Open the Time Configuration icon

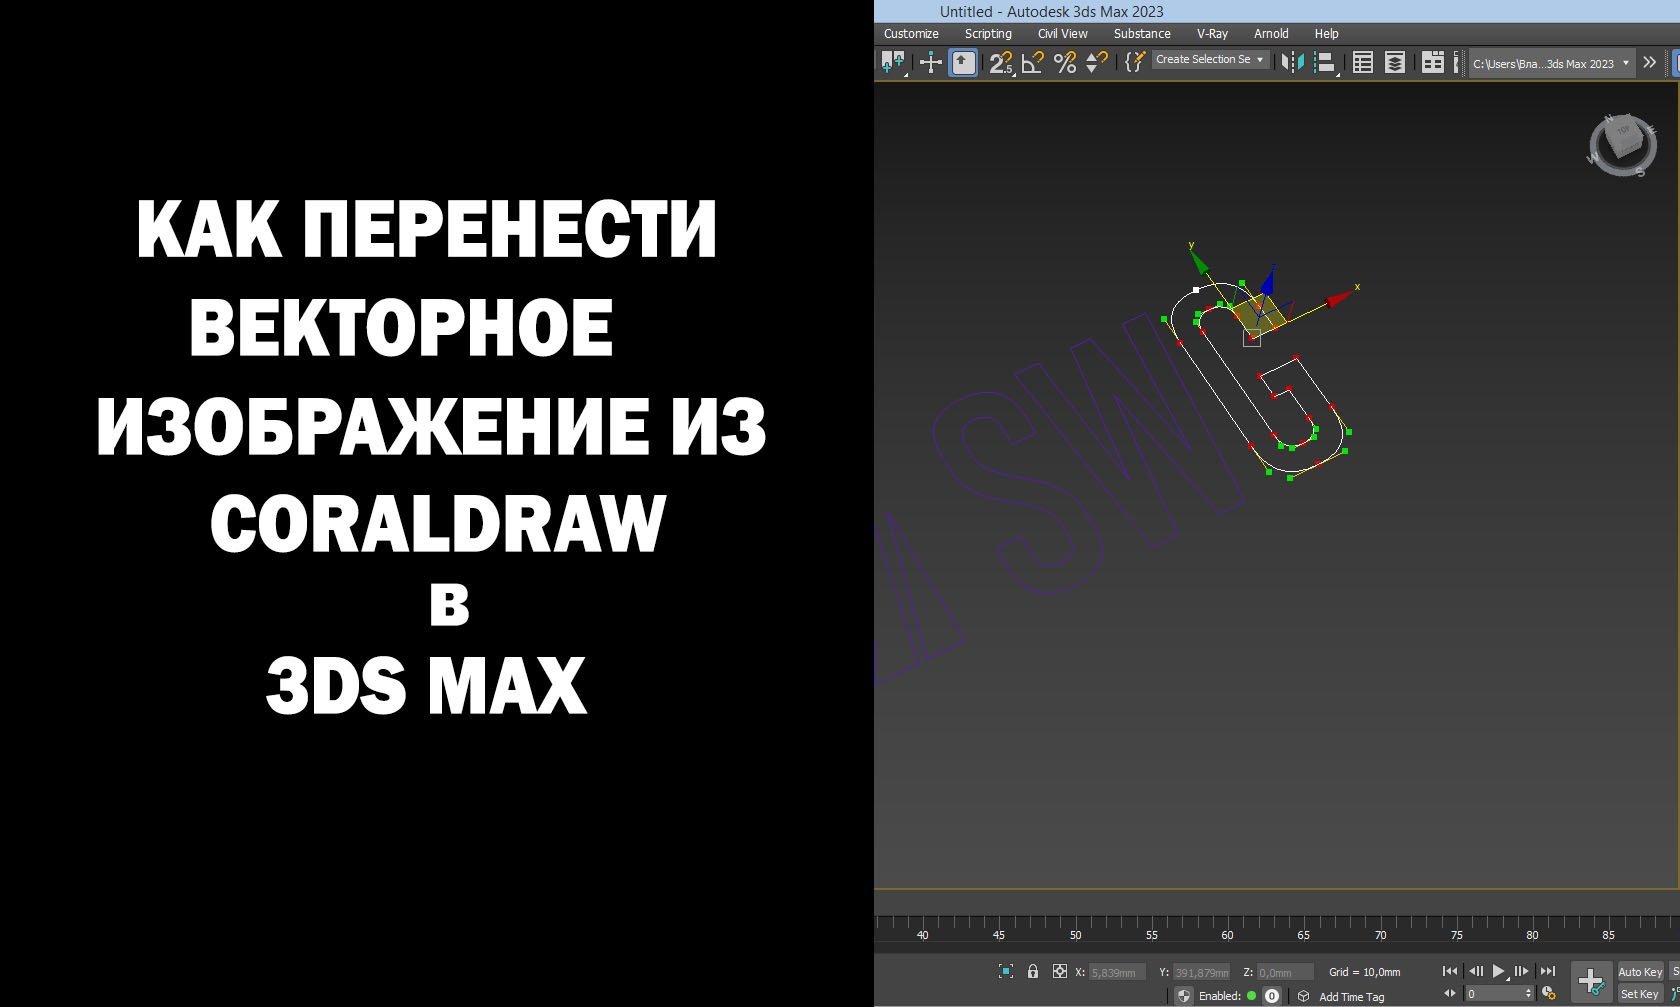[1549, 994]
